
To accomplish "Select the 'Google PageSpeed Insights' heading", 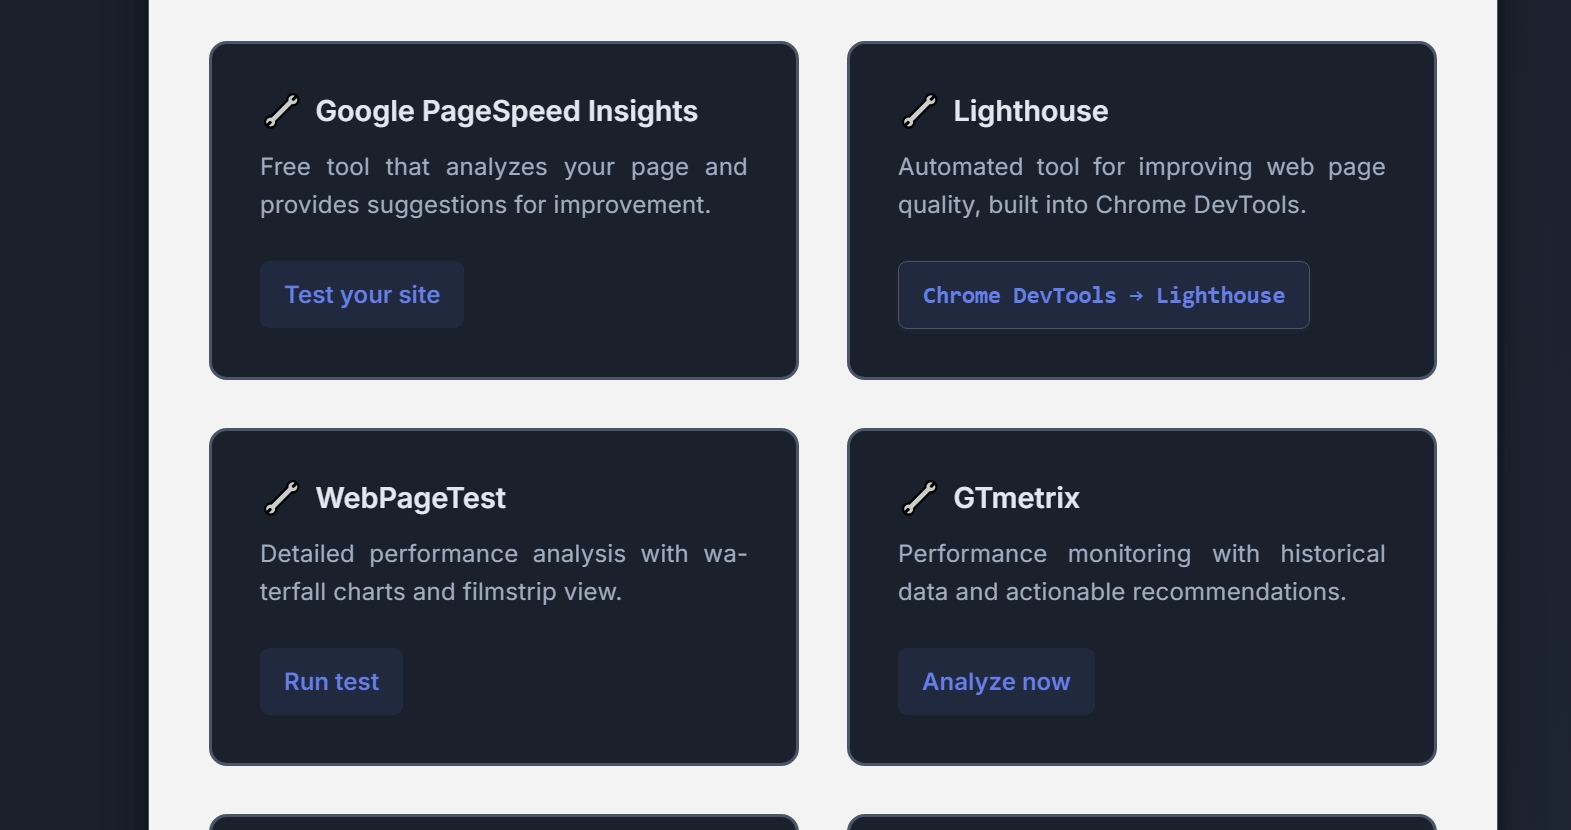I will [507, 111].
